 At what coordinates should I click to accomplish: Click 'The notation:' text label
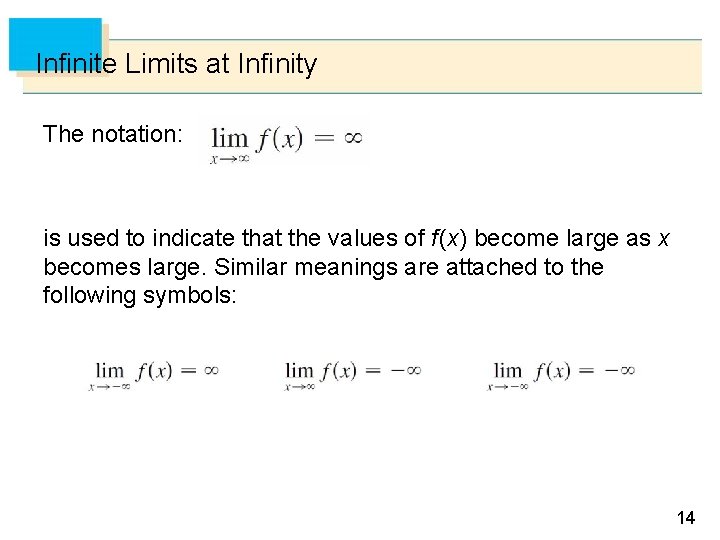coord(112,134)
